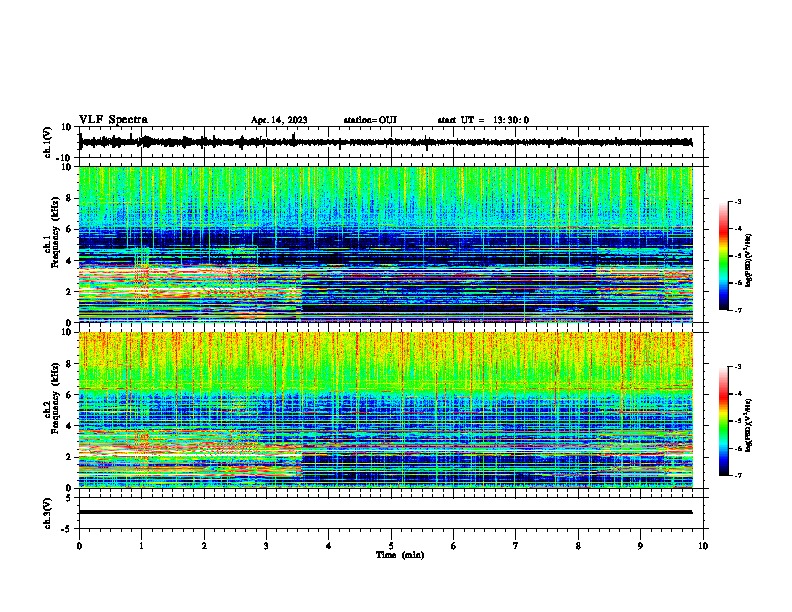This screenshot has height=612, width=792.
Task: Click the "8" kHz tick of ch.1 spectrogram
Action: pos(69,198)
